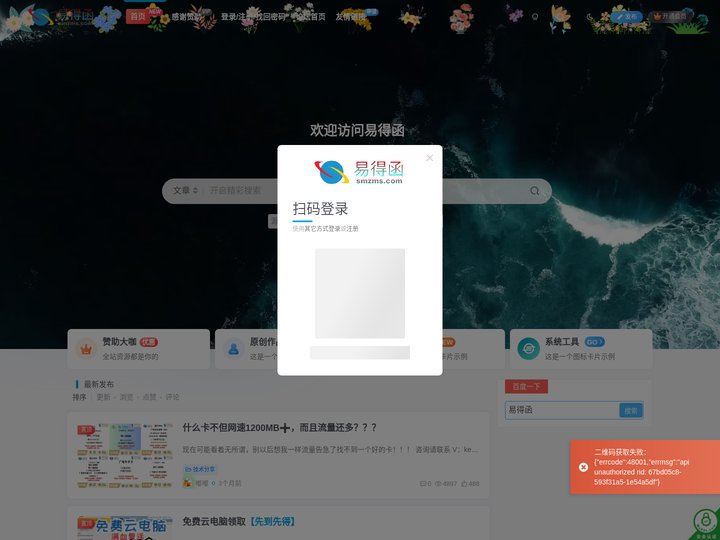Click the QR code placeholder in dialog

[x=360, y=293]
